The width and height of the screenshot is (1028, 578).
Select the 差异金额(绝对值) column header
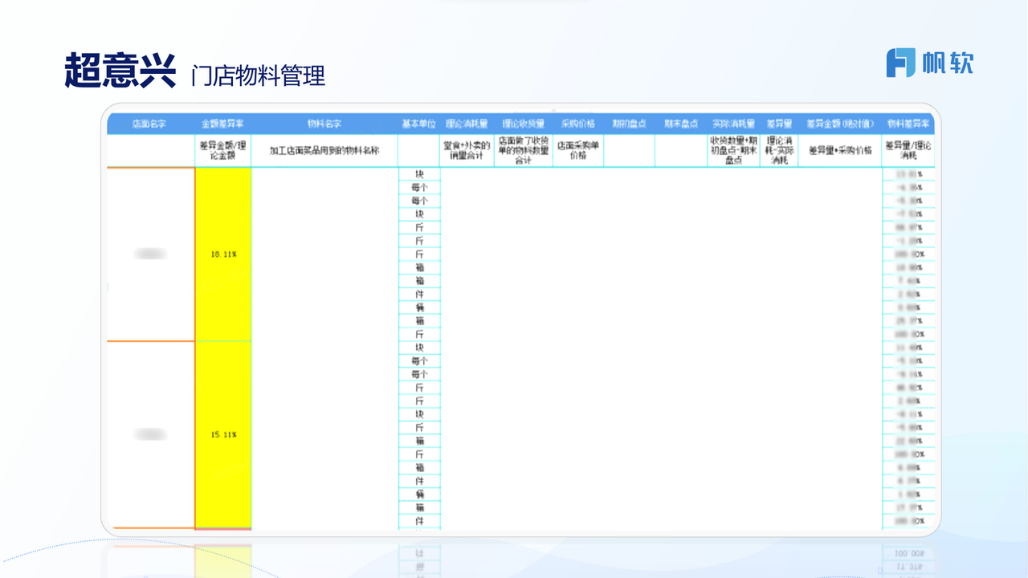840,124
